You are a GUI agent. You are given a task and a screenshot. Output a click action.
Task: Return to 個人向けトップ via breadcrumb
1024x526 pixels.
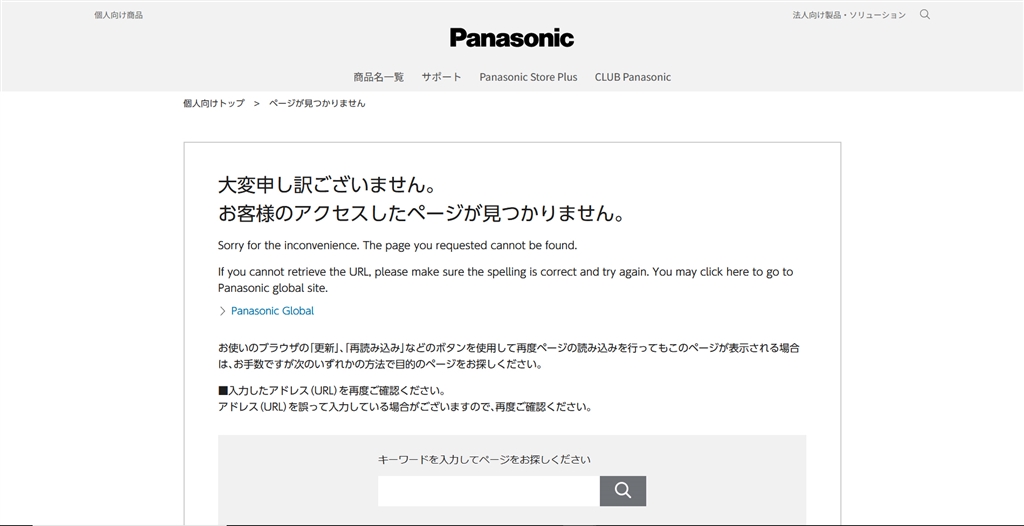point(213,104)
